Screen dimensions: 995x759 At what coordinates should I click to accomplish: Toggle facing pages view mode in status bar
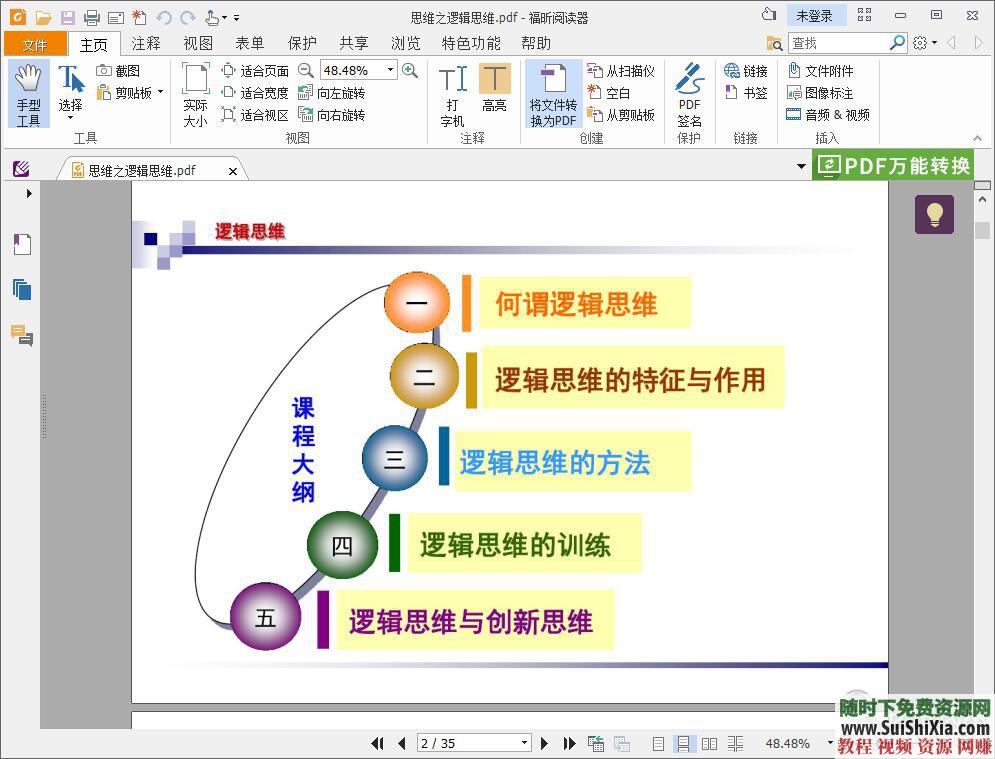(709, 743)
